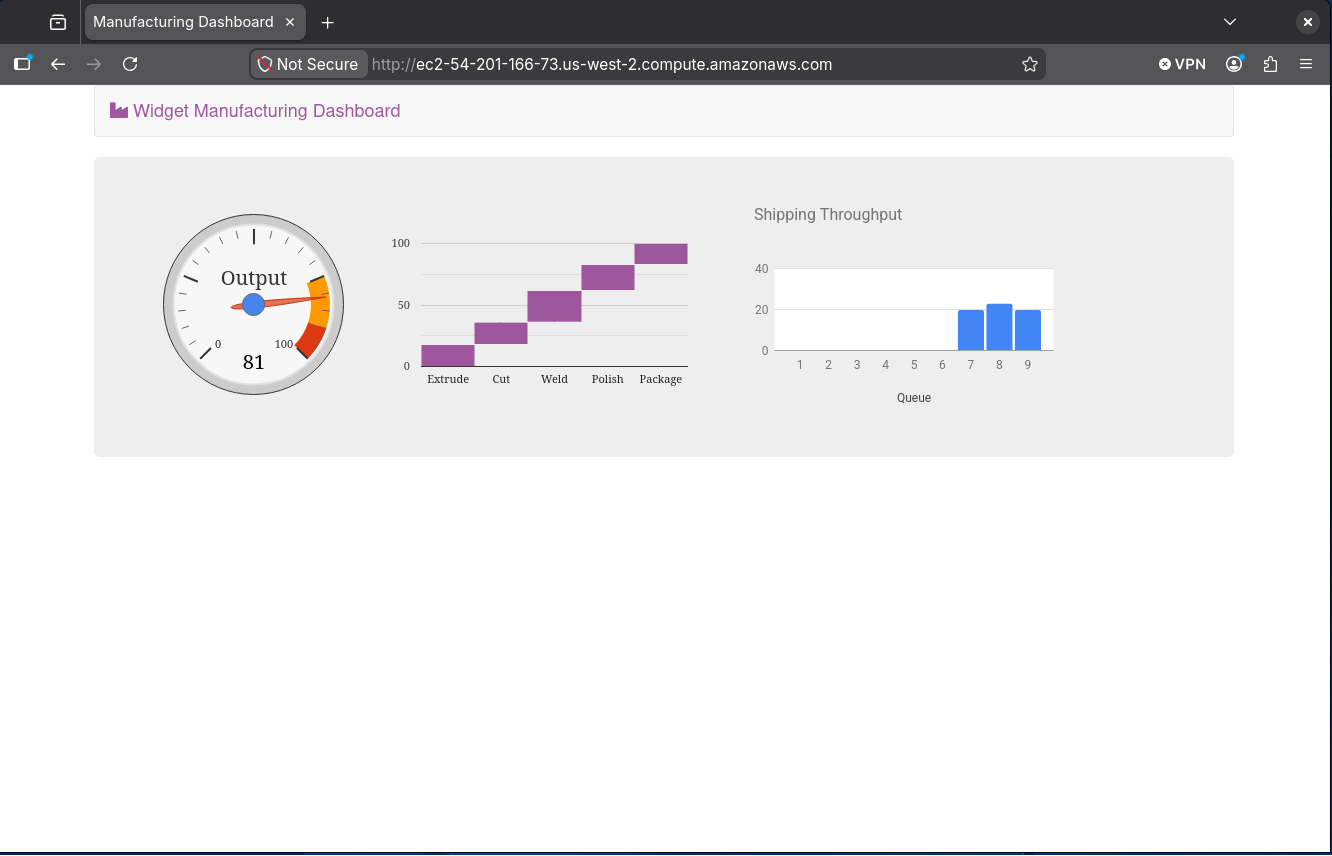Open the extensions puzzle icon
The width and height of the screenshot is (1332, 856).
1270,64
